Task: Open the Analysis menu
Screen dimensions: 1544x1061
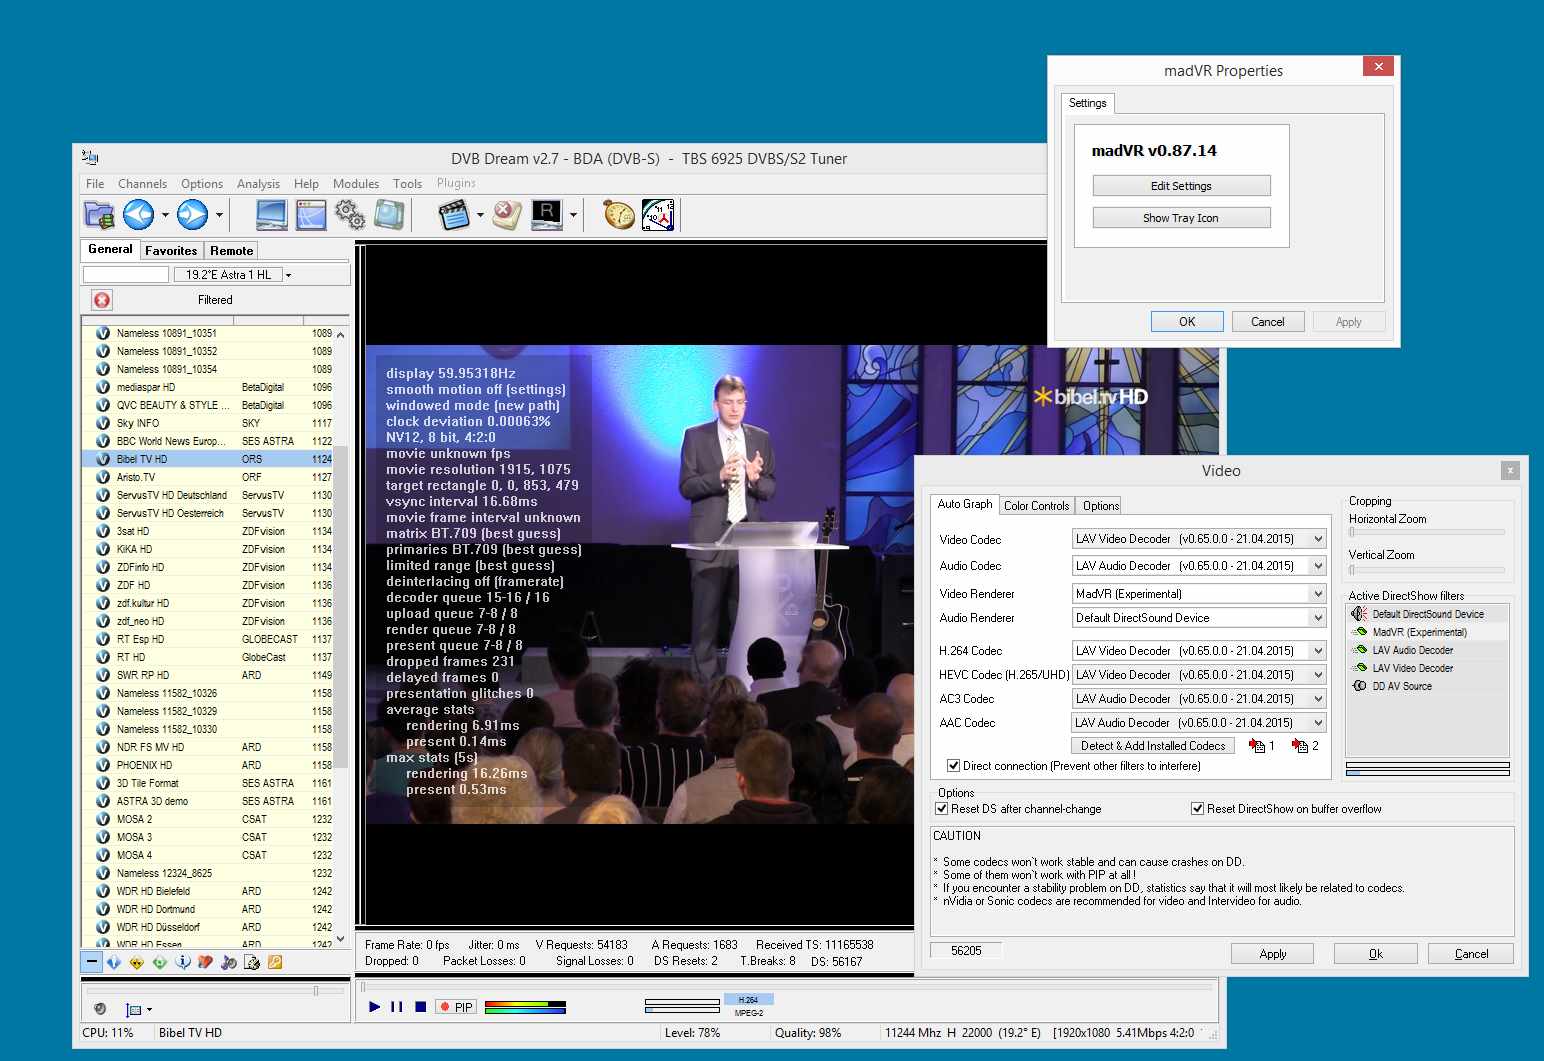Action: click(258, 184)
